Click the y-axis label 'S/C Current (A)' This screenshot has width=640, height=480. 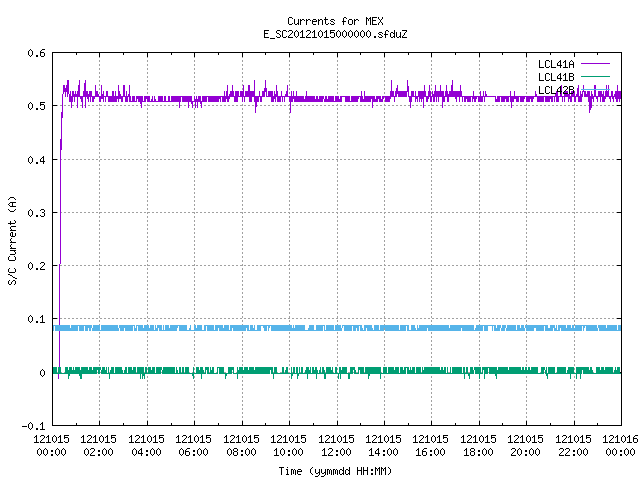click(12, 240)
